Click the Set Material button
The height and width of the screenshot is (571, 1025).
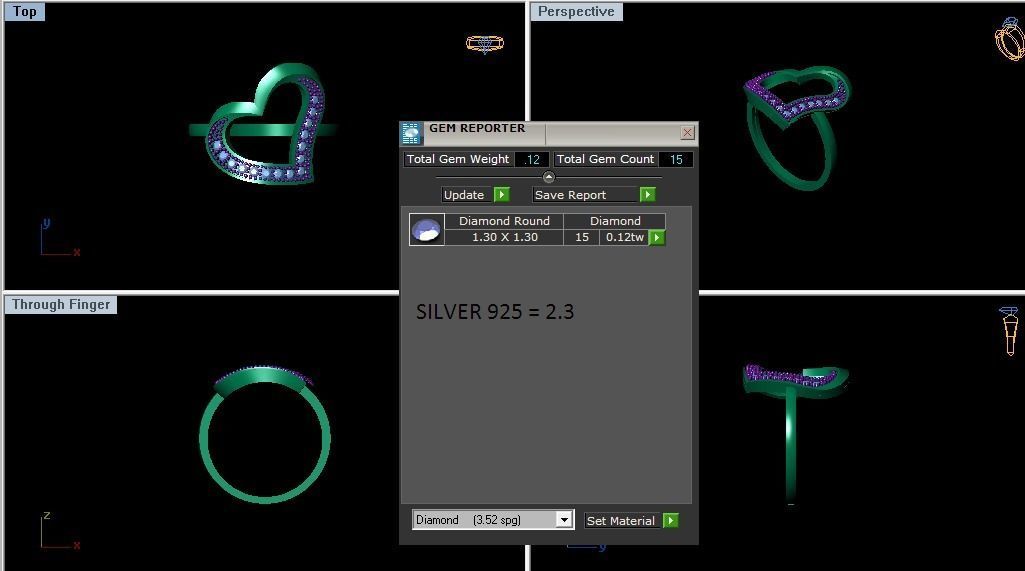point(621,521)
